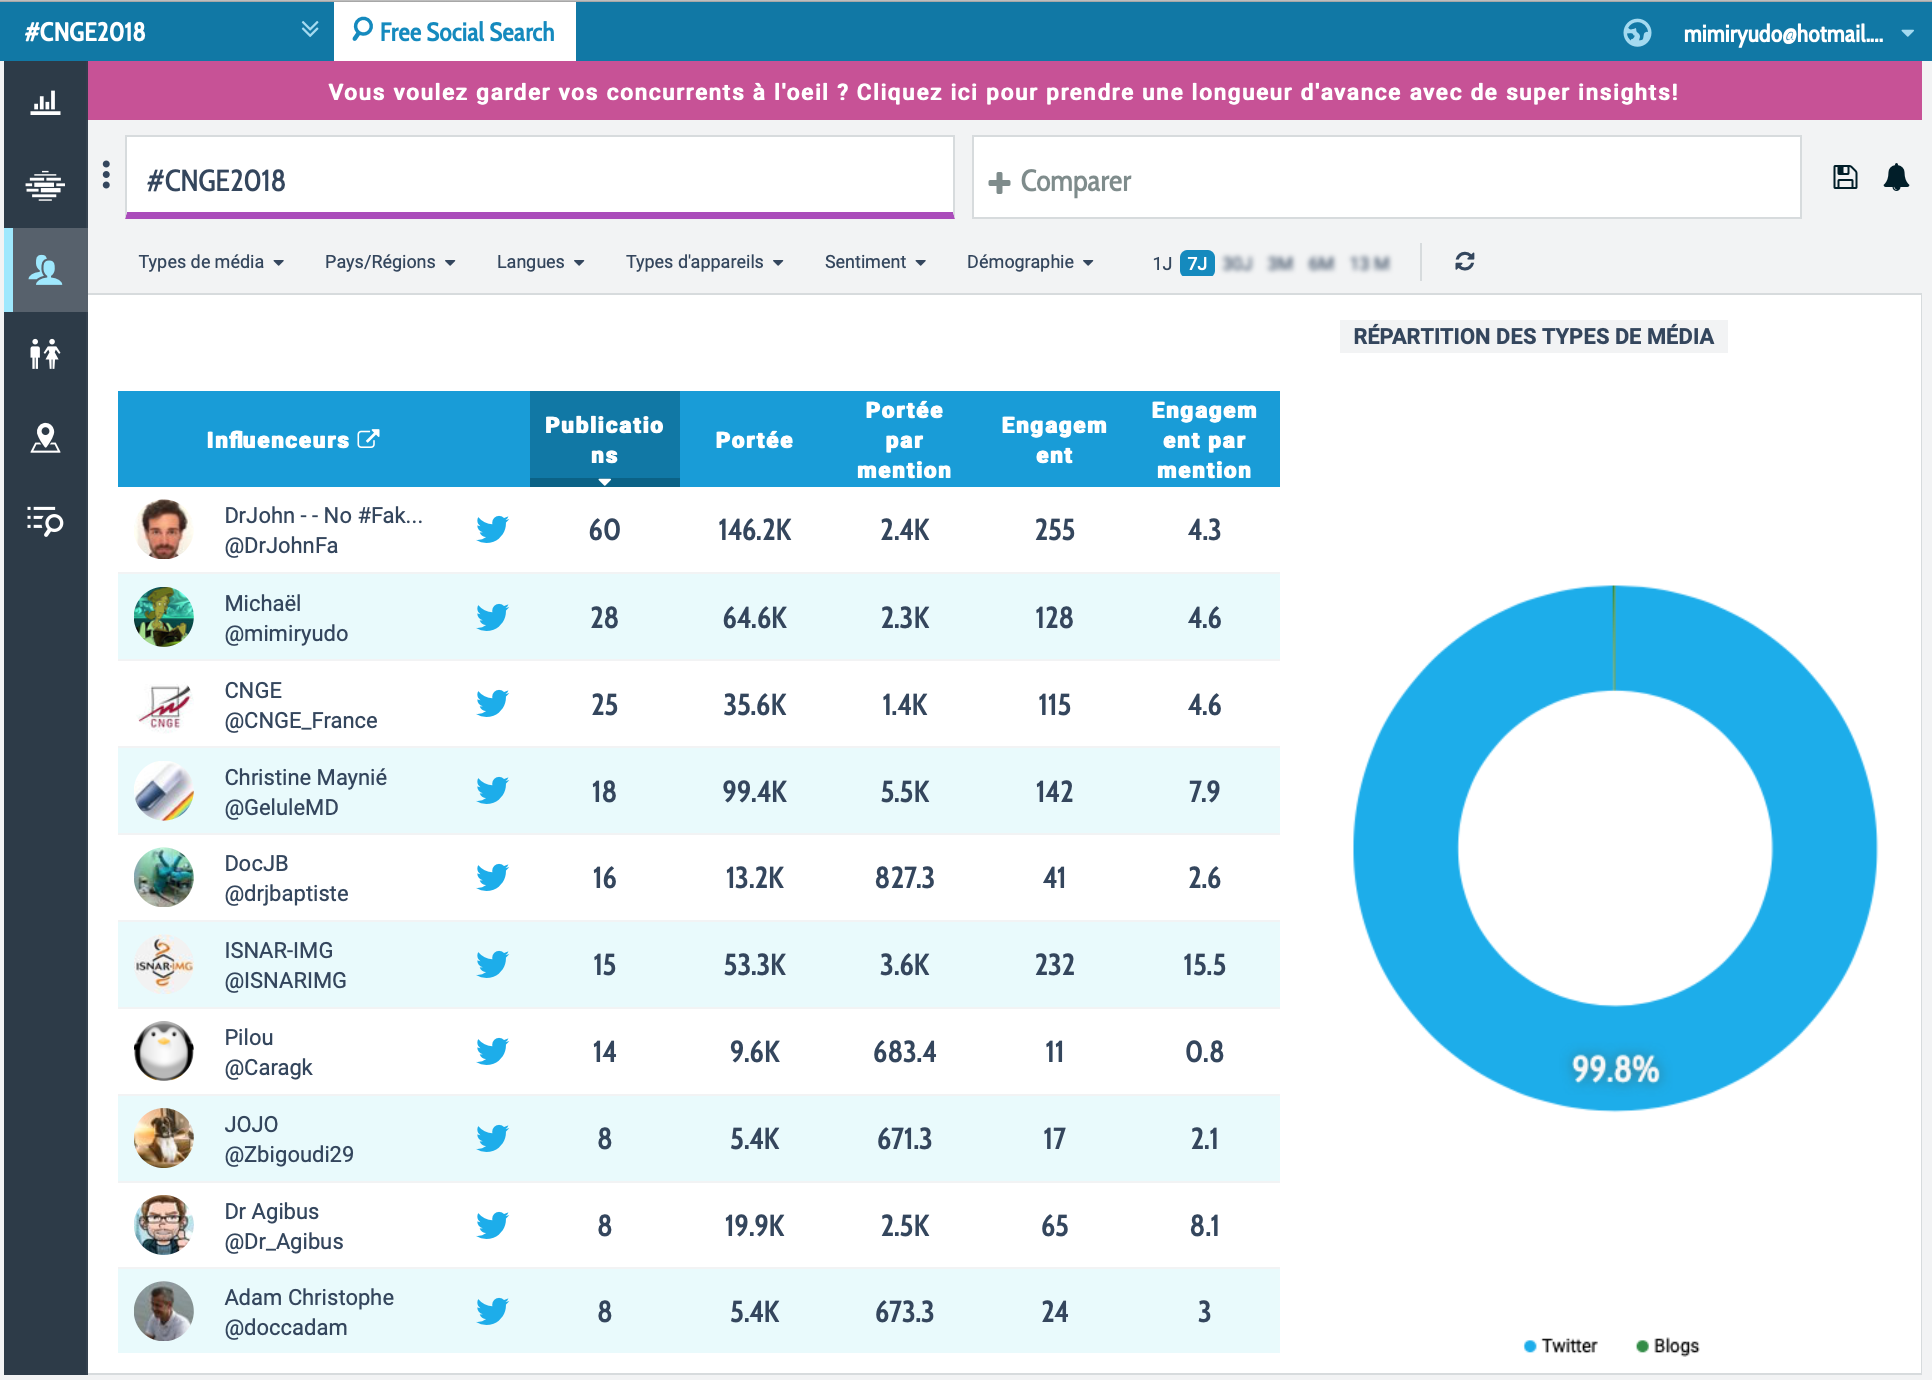Open the demographics people sidebar icon

coord(45,354)
